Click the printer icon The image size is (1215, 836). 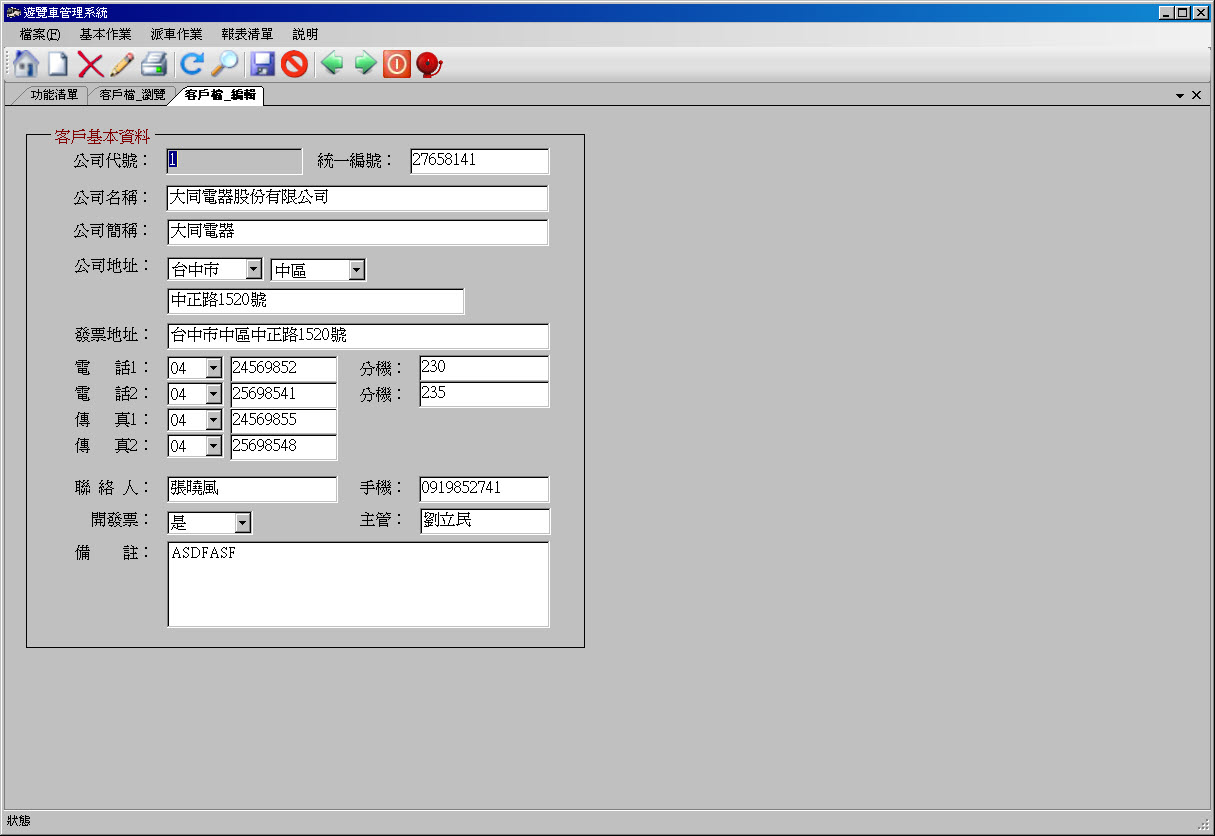[x=153, y=65]
